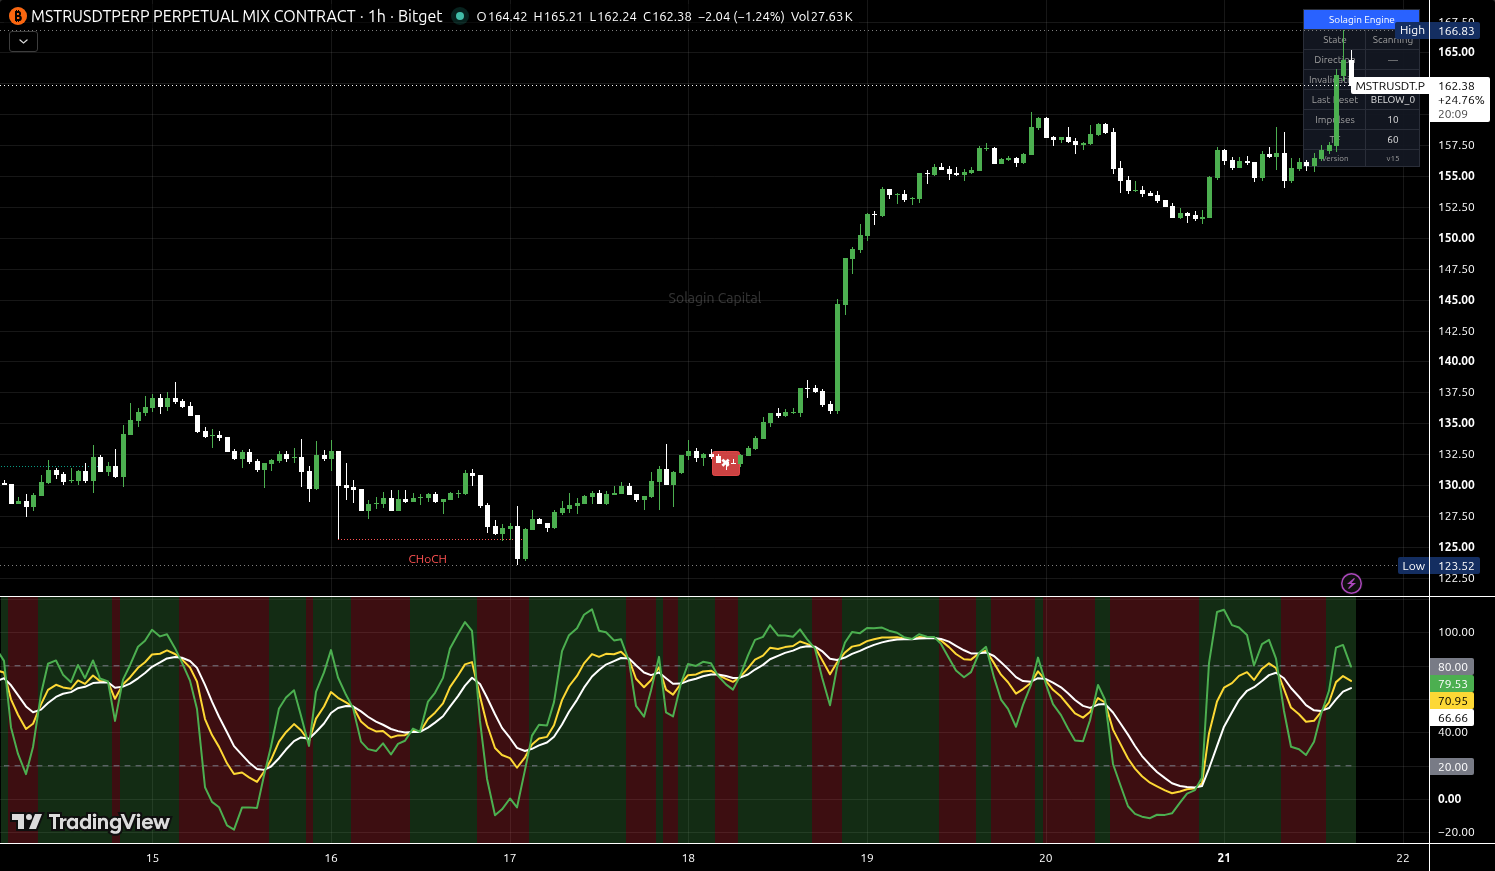This screenshot has width=1495, height=871.
Task: Click date 15 on time axis
Action: (x=153, y=858)
